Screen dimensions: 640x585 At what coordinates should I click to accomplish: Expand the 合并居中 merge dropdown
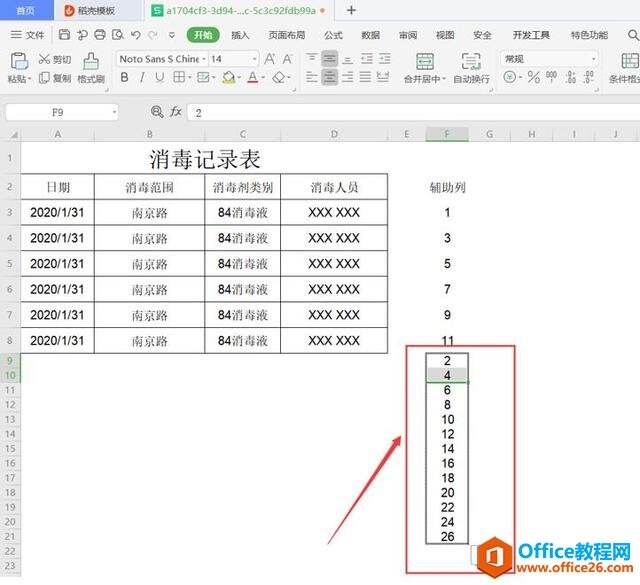coord(444,78)
